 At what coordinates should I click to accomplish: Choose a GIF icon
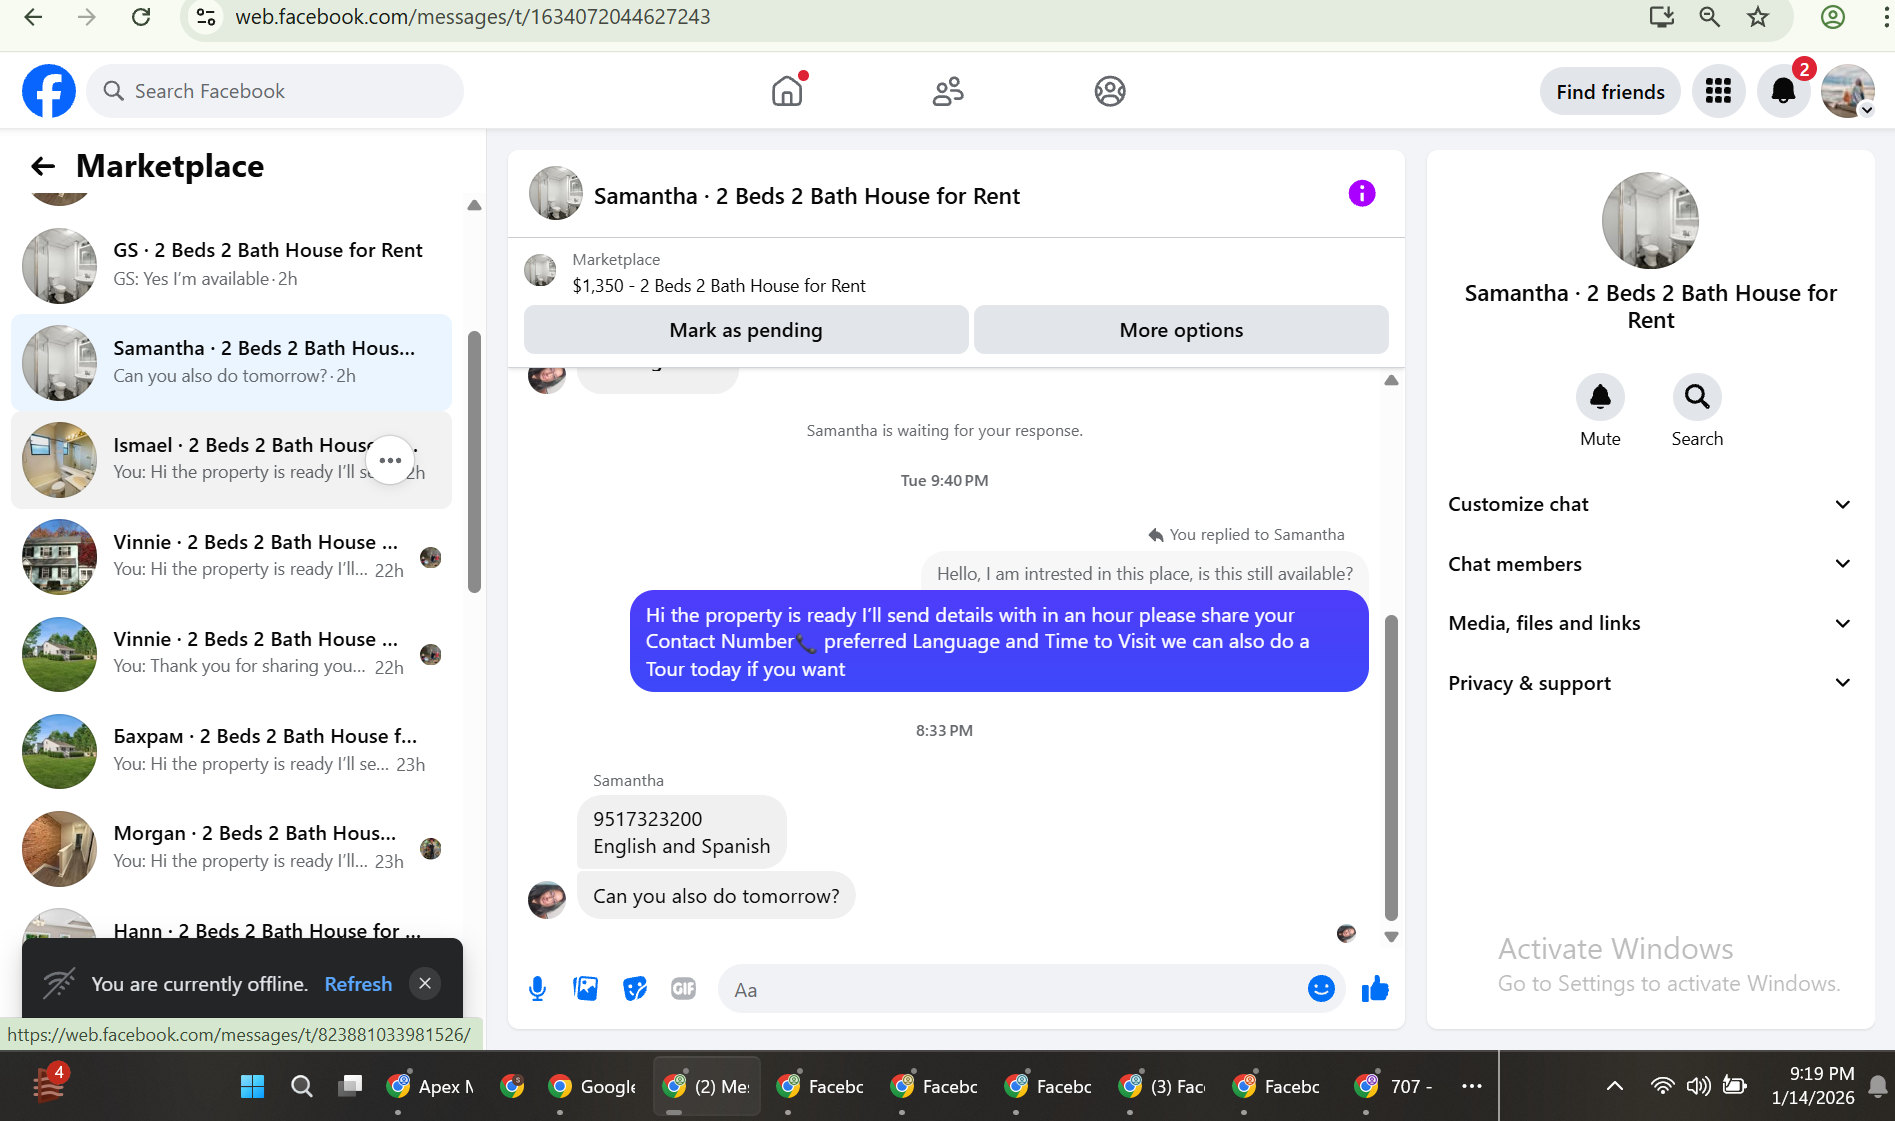click(x=683, y=989)
